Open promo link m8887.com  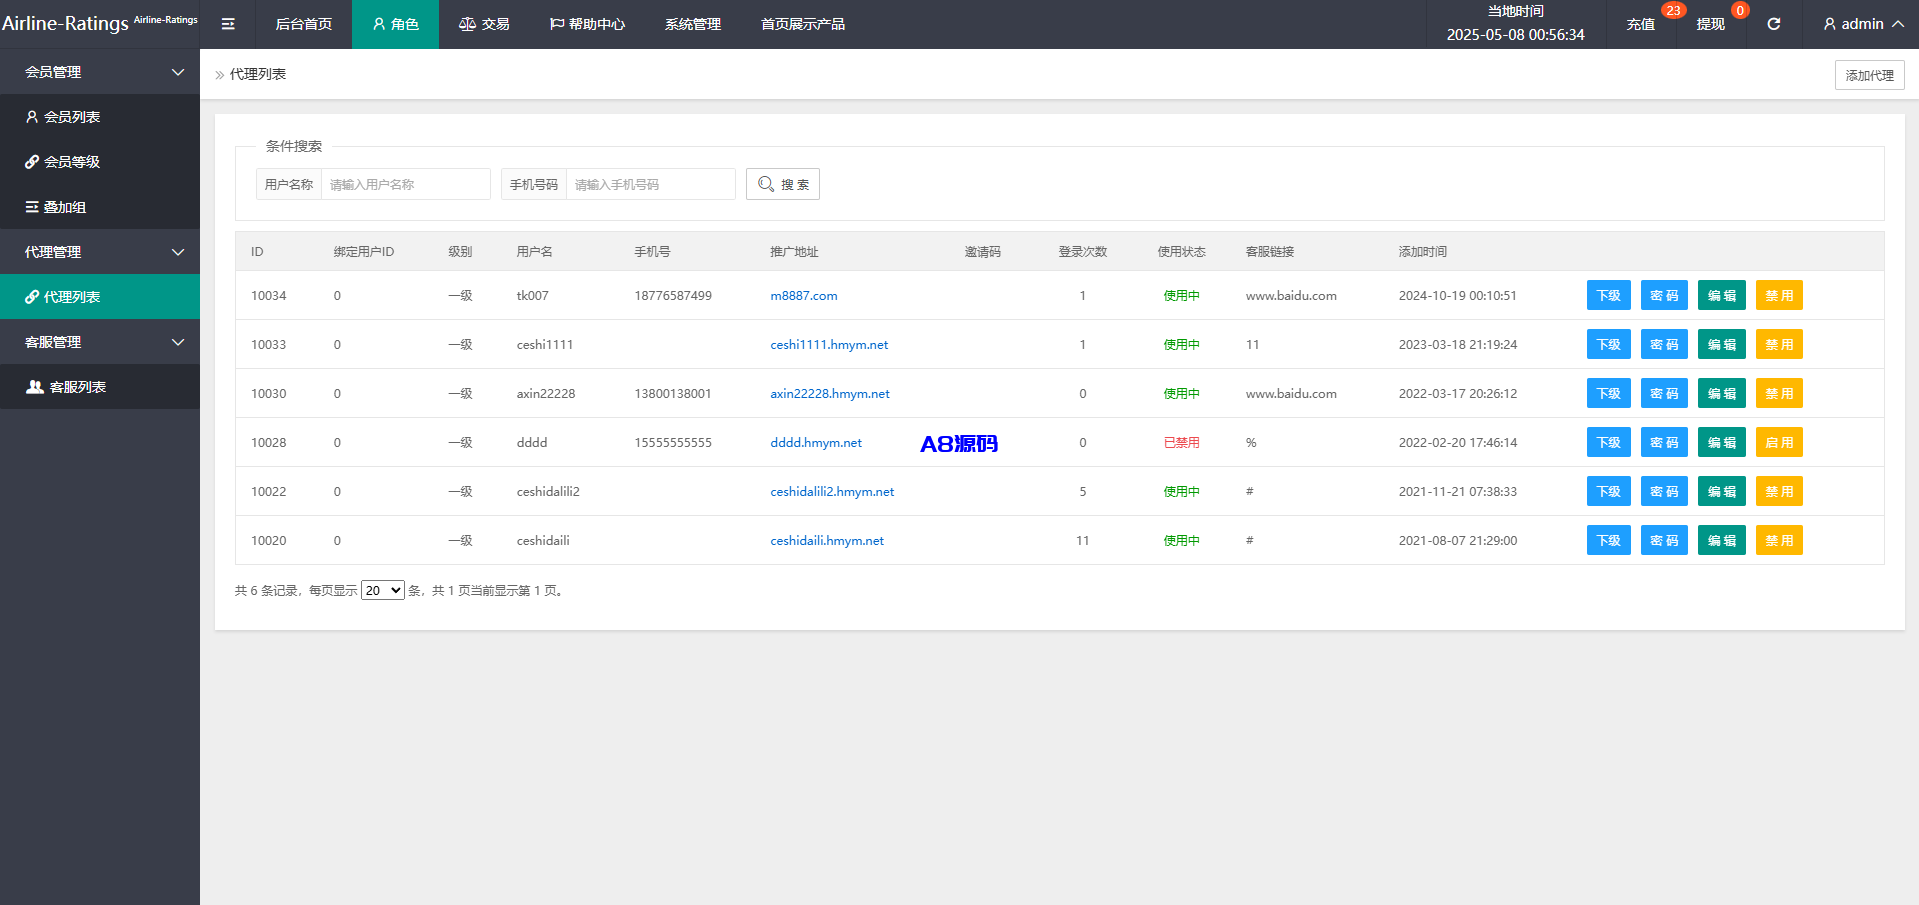(x=804, y=296)
